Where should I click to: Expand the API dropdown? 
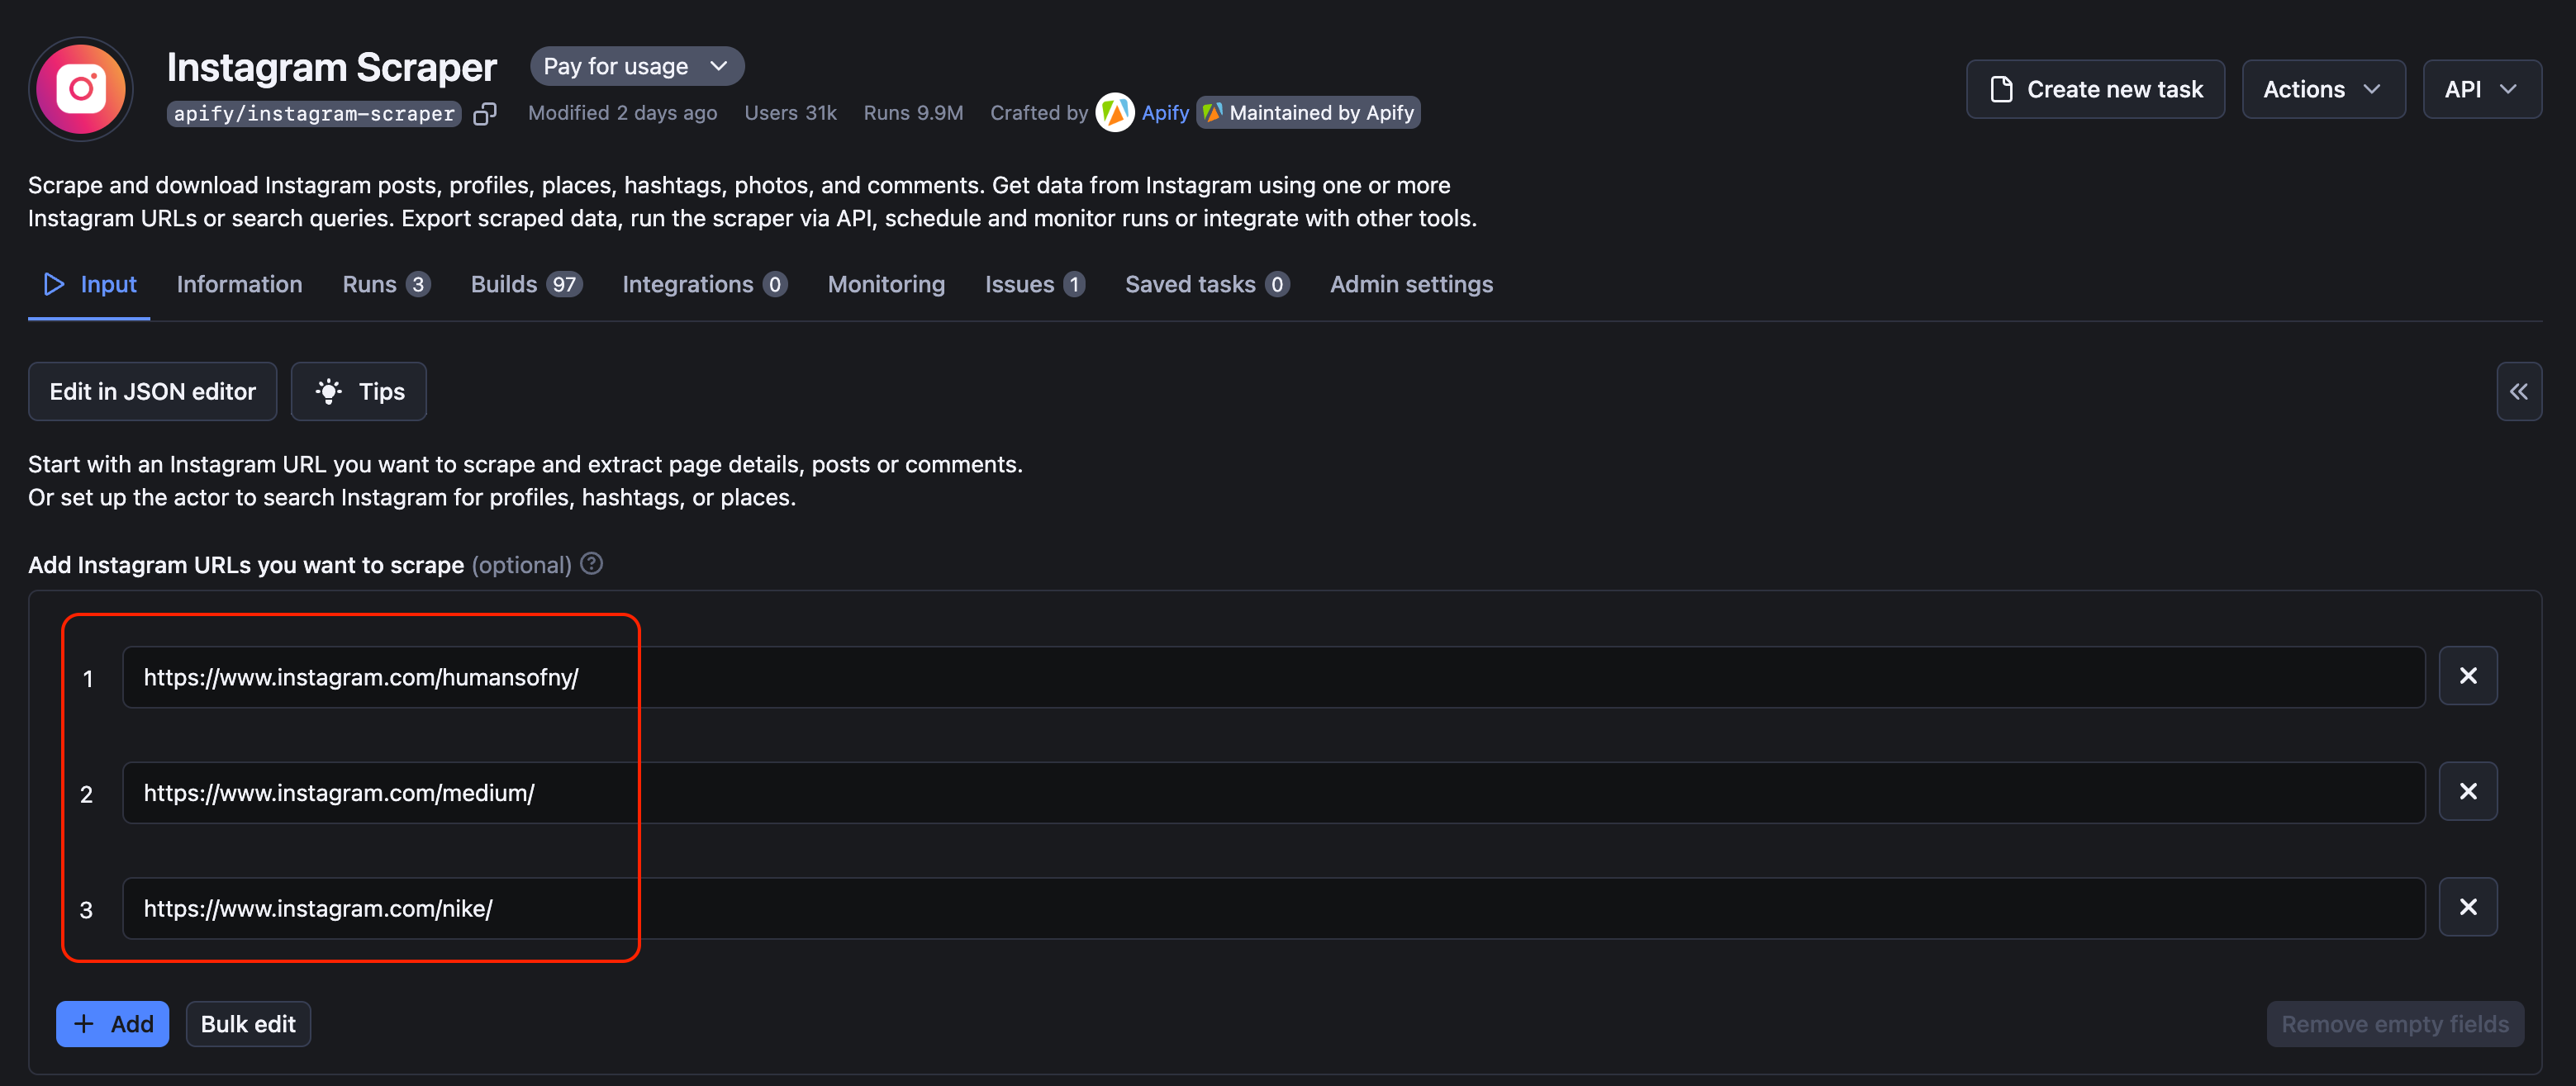[x=2481, y=90]
